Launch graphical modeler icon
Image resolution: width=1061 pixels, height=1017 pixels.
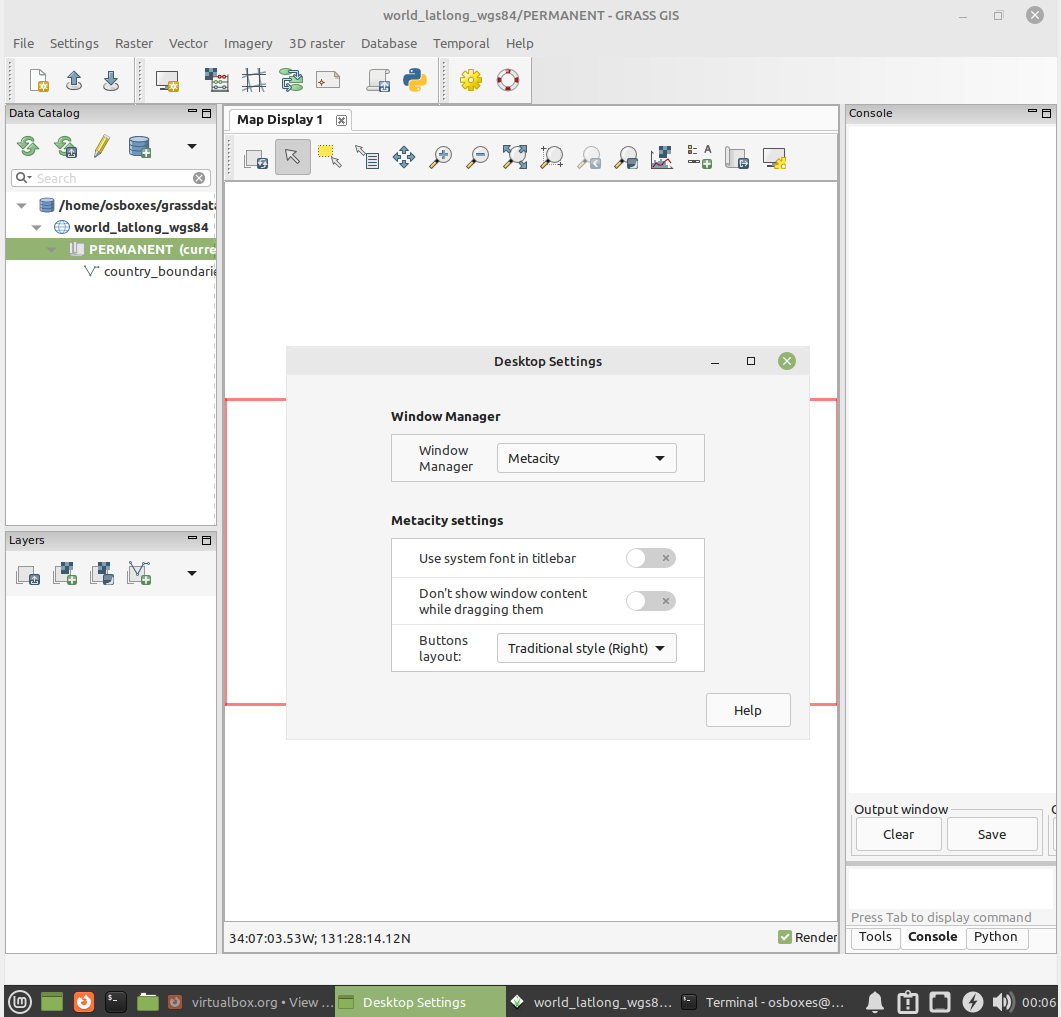[292, 81]
